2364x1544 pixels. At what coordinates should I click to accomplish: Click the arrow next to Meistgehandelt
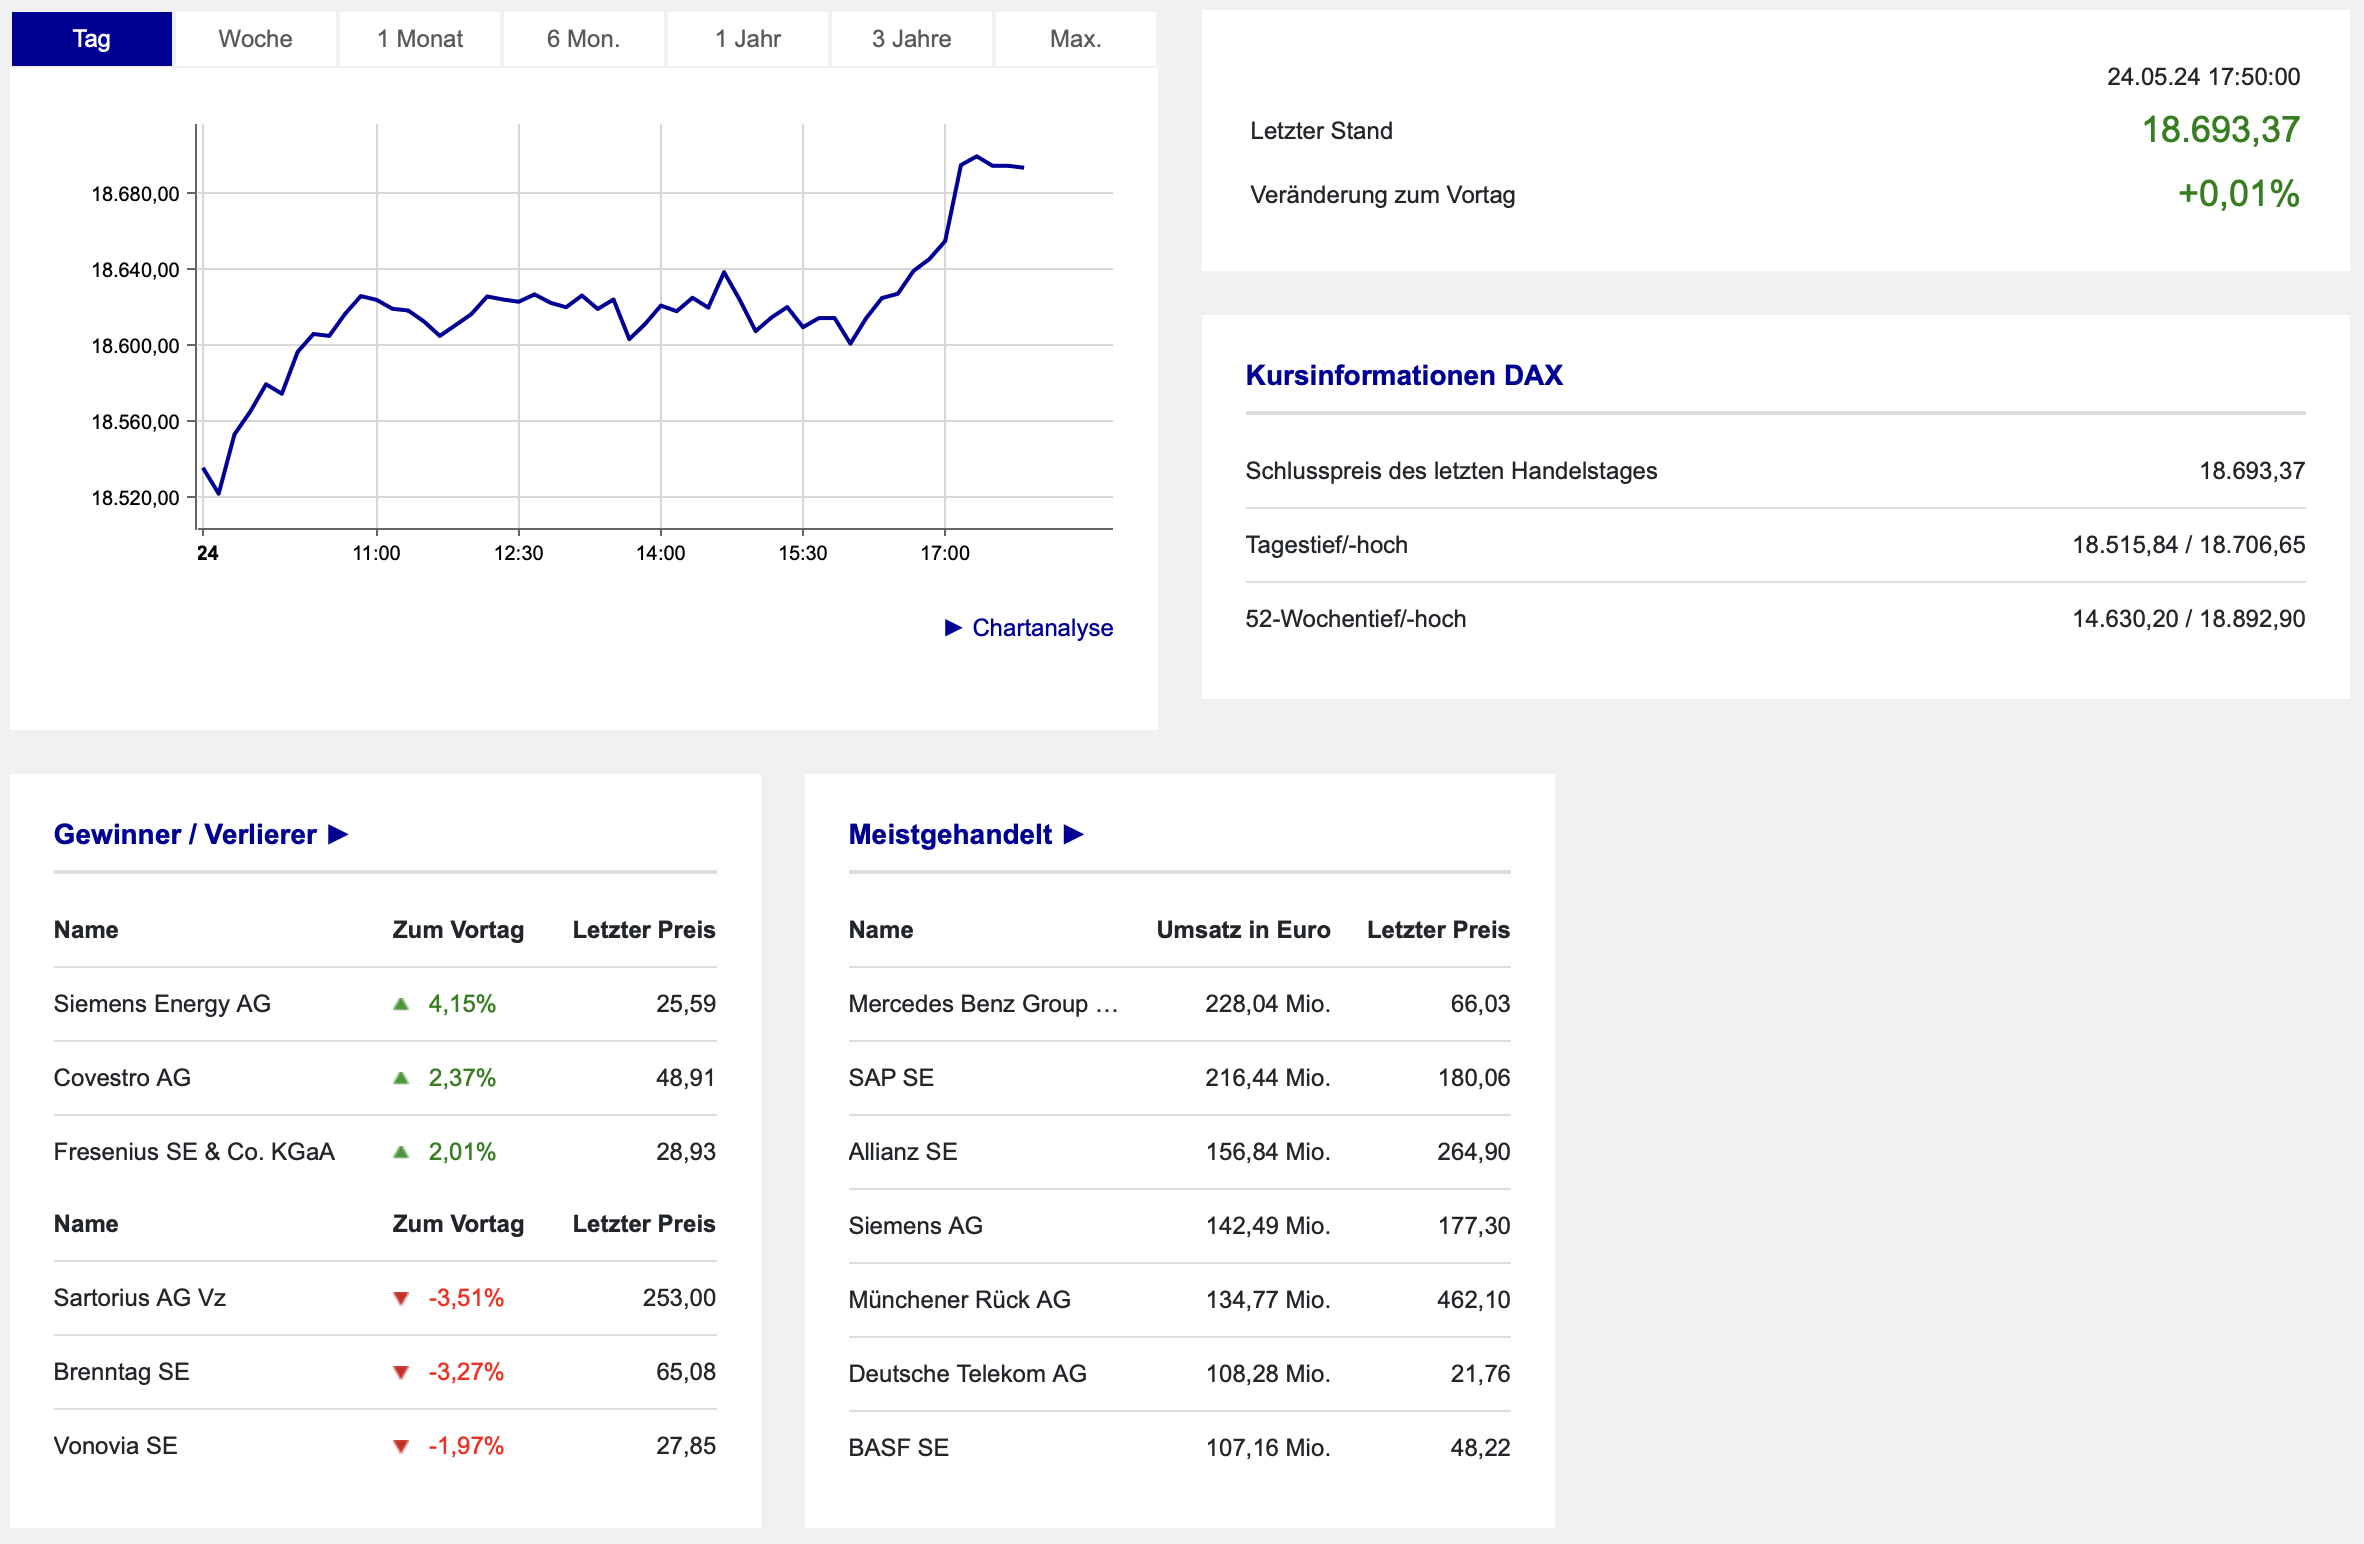(1073, 834)
